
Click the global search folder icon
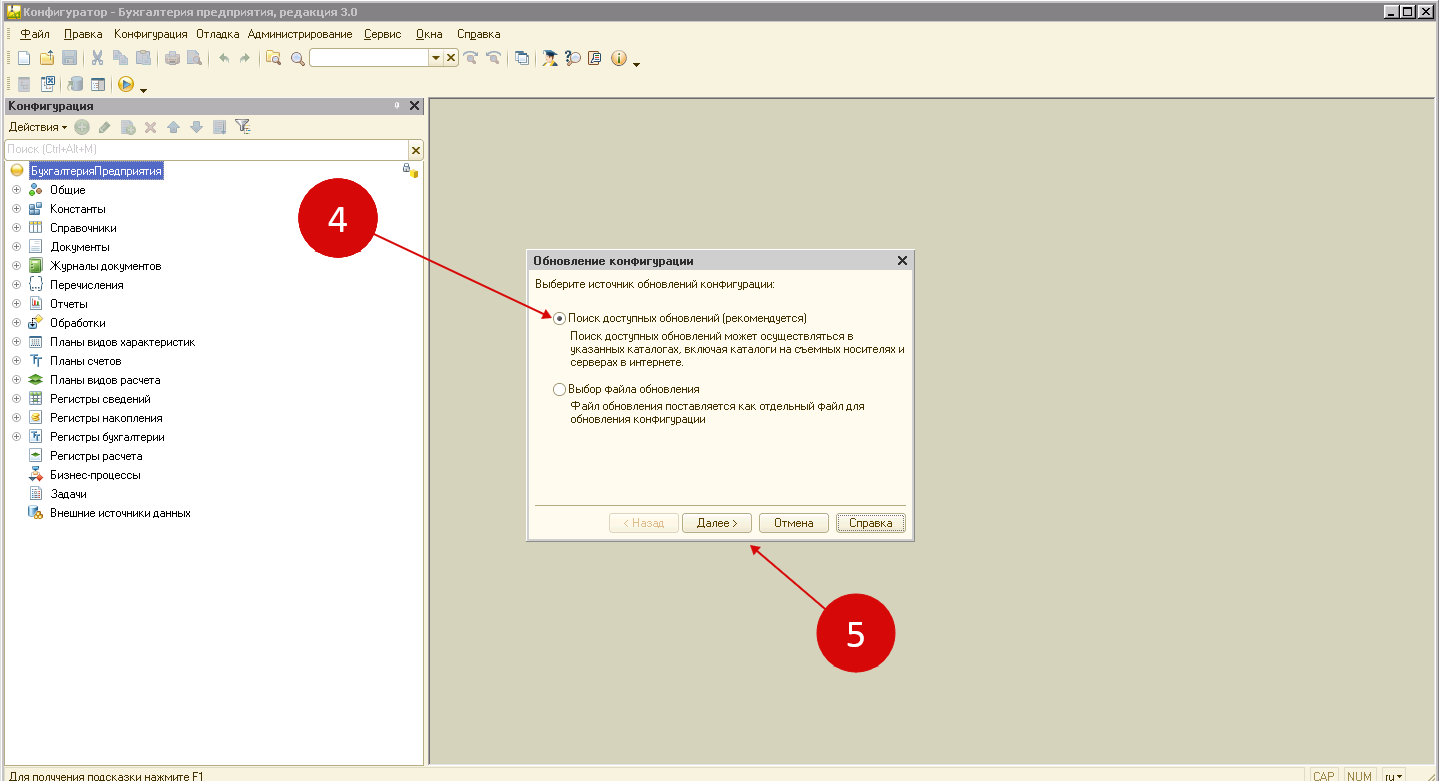point(273,58)
